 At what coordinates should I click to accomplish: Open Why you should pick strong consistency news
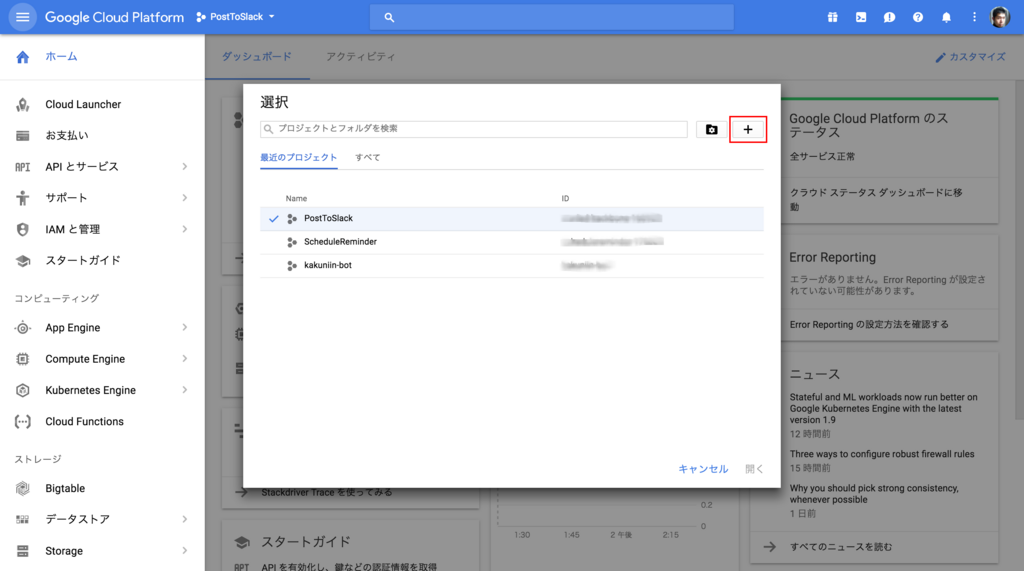coord(874,494)
